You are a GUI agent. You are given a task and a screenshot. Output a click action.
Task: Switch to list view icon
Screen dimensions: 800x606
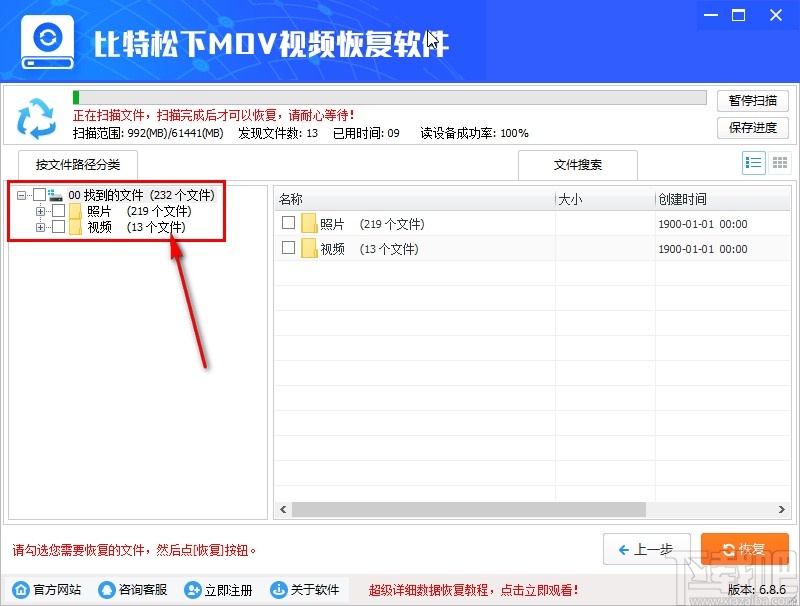pos(753,163)
